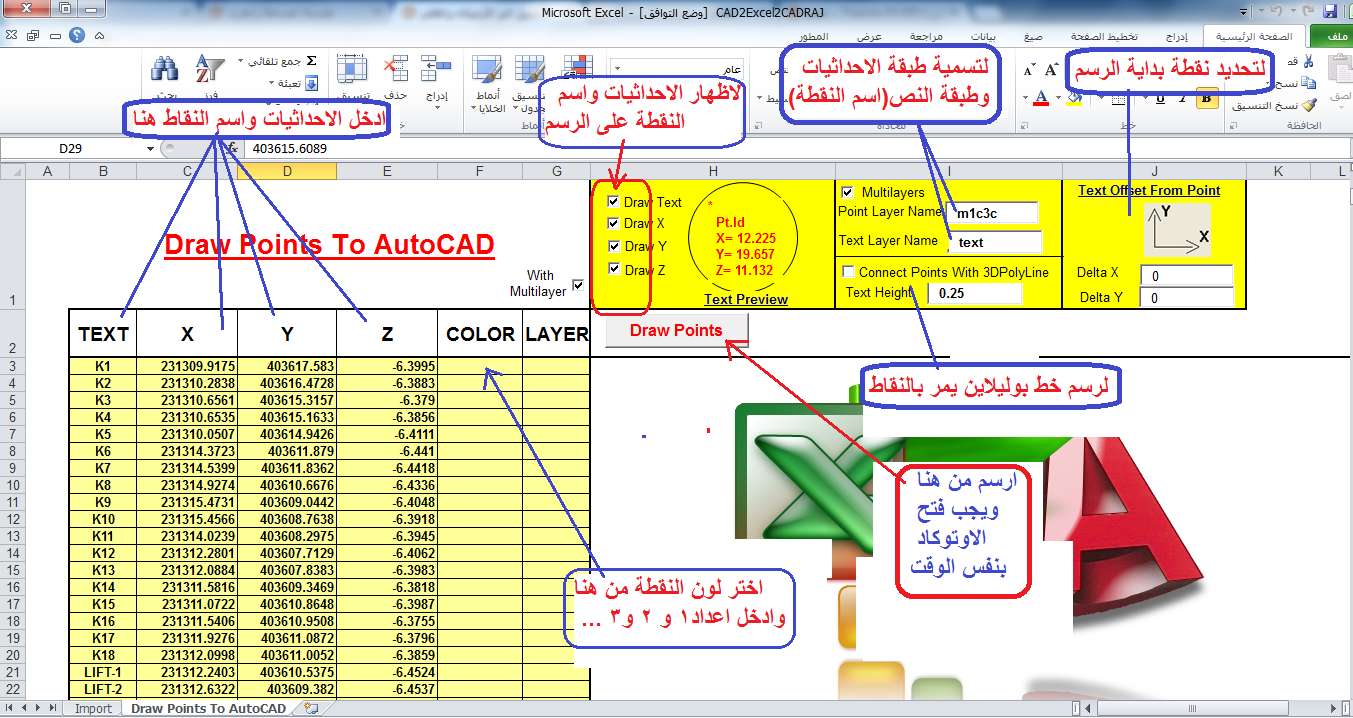Click the Undo arrow in quick access
Image resolution: width=1353 pixels, height=718 pixels.
[1279, 12]
